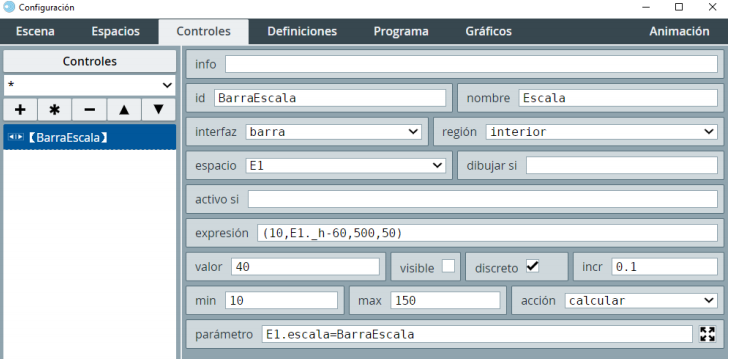Click the expresión field

pos(487,233)
